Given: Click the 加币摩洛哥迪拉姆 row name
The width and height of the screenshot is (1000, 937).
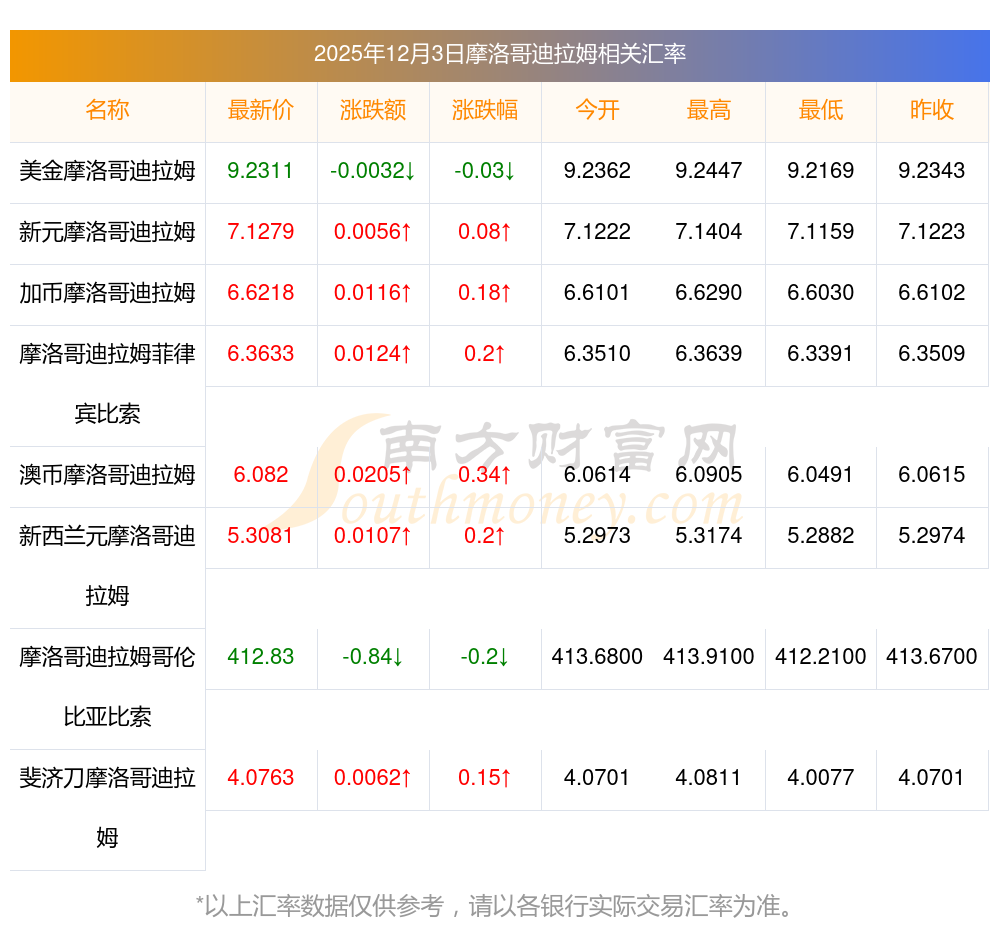Looking at the screenshot, I should tap(107, 293).
